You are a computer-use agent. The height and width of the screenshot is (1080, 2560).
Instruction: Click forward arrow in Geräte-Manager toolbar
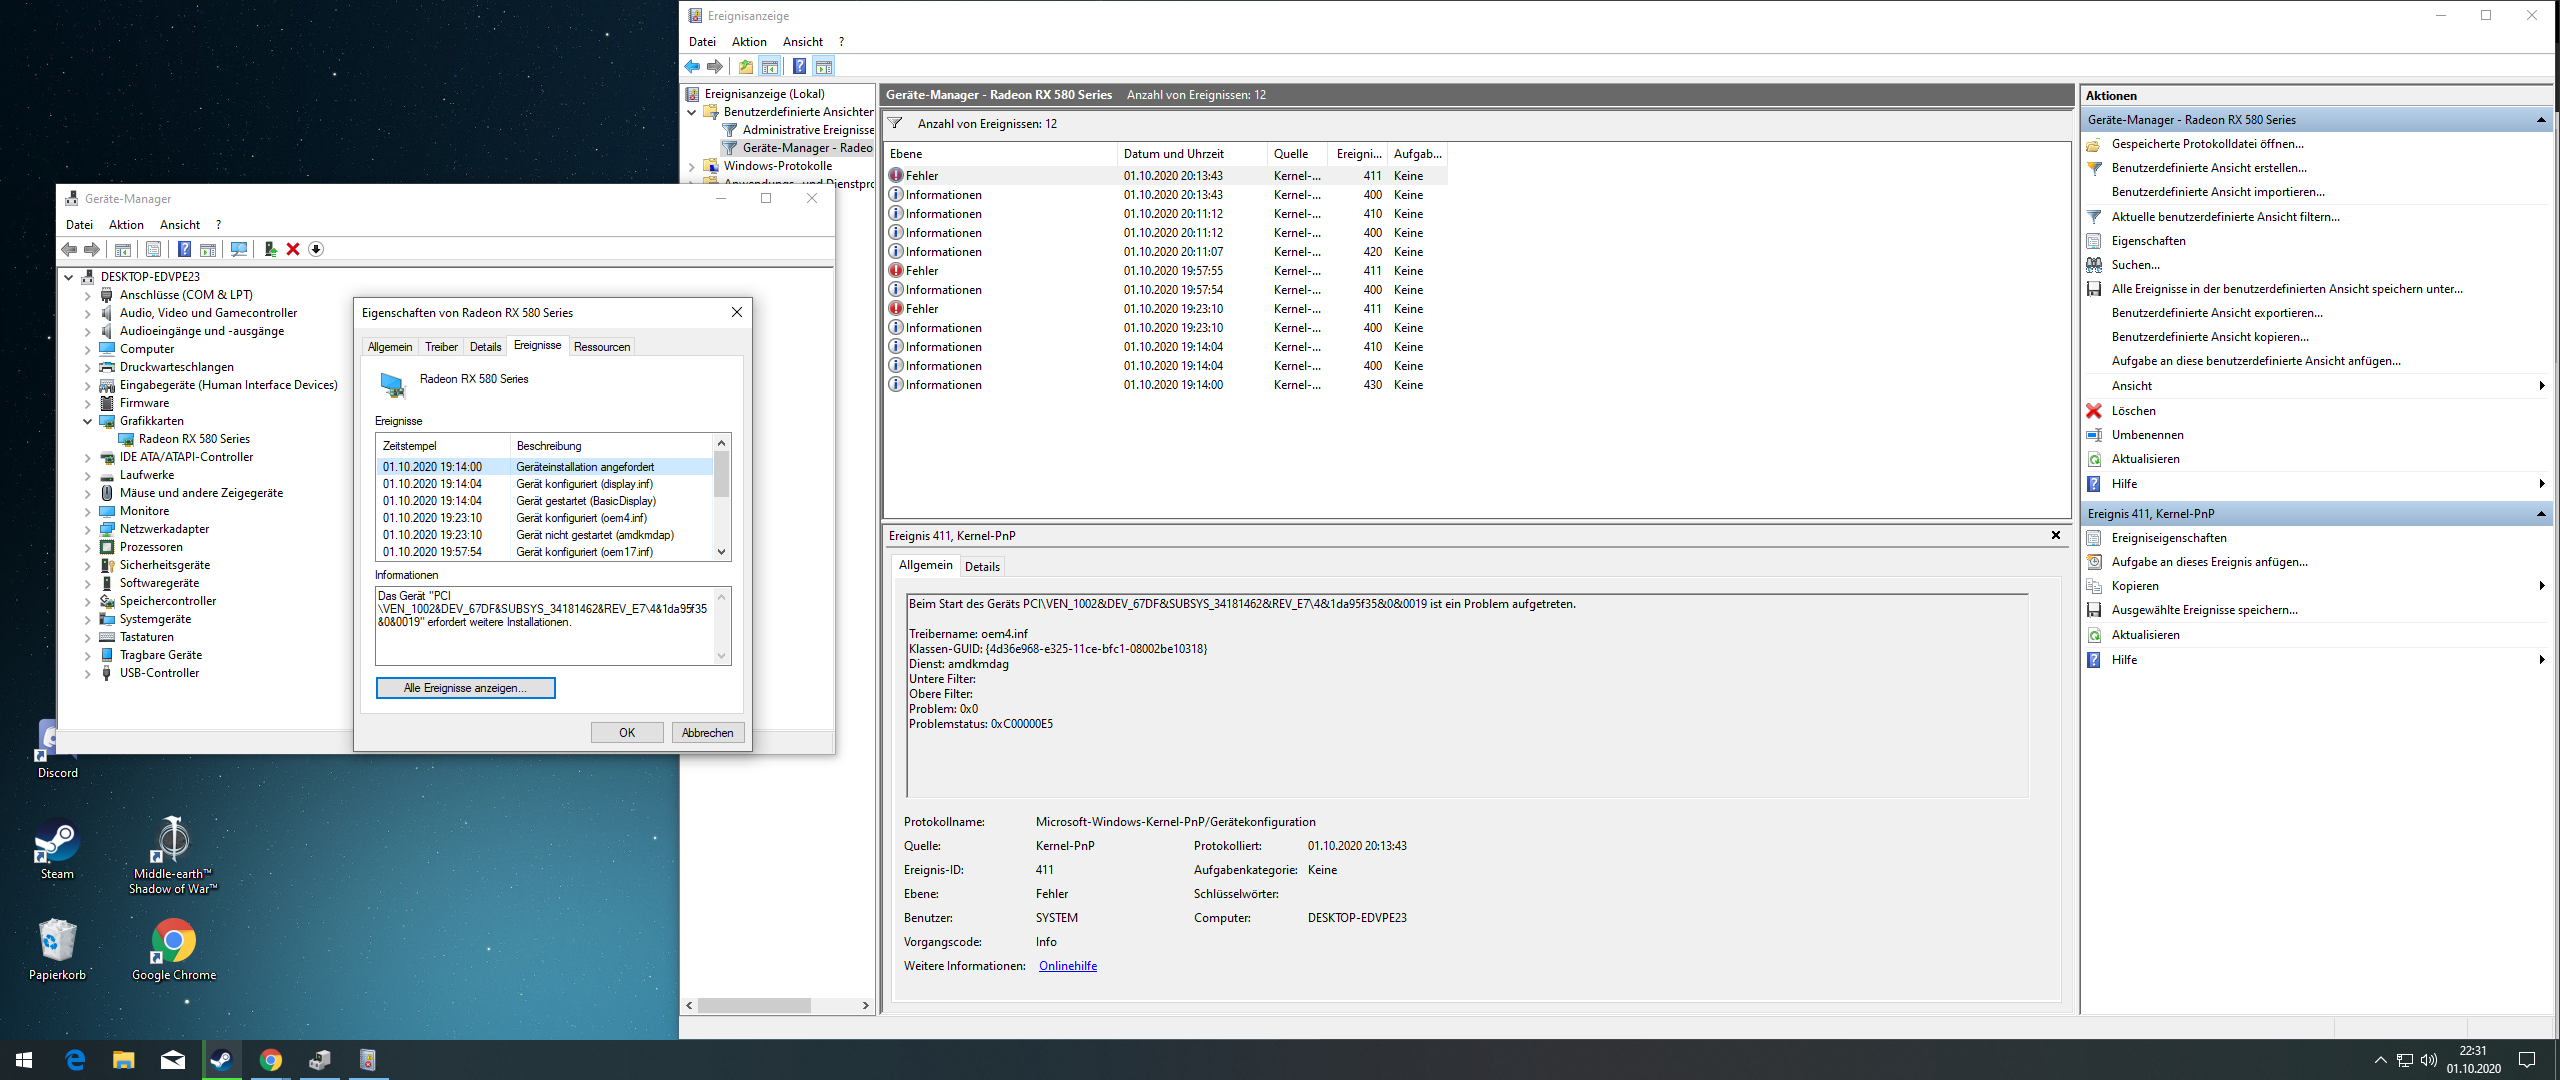click(x=92, y=249)
